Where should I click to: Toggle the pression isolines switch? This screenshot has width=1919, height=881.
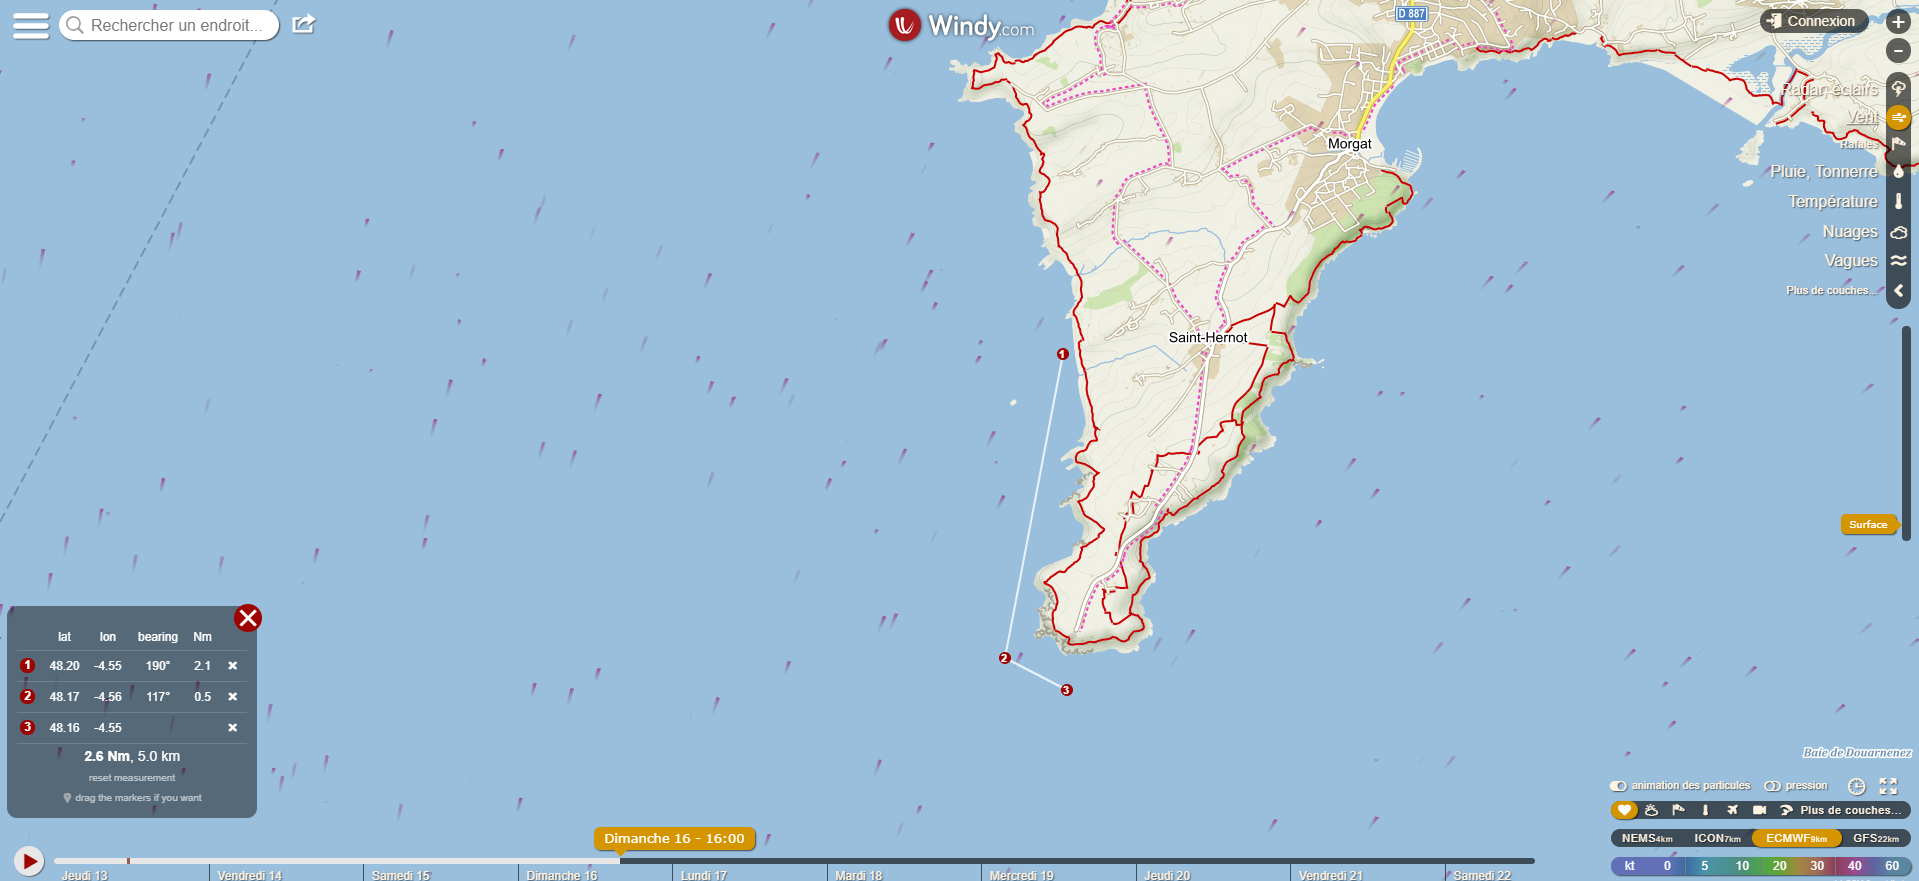coord(1772,786)
